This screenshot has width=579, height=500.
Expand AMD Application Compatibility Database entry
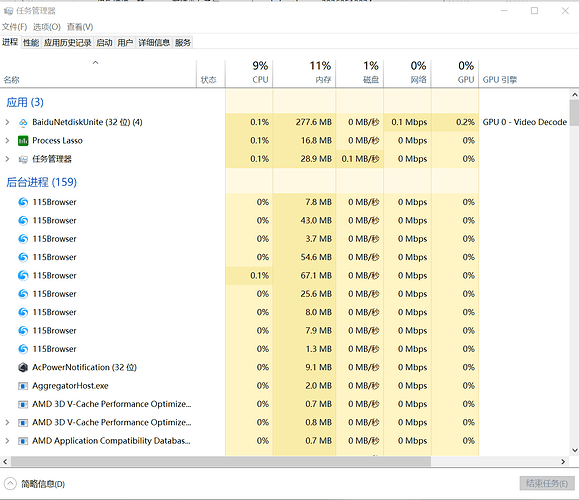[7, 441]
